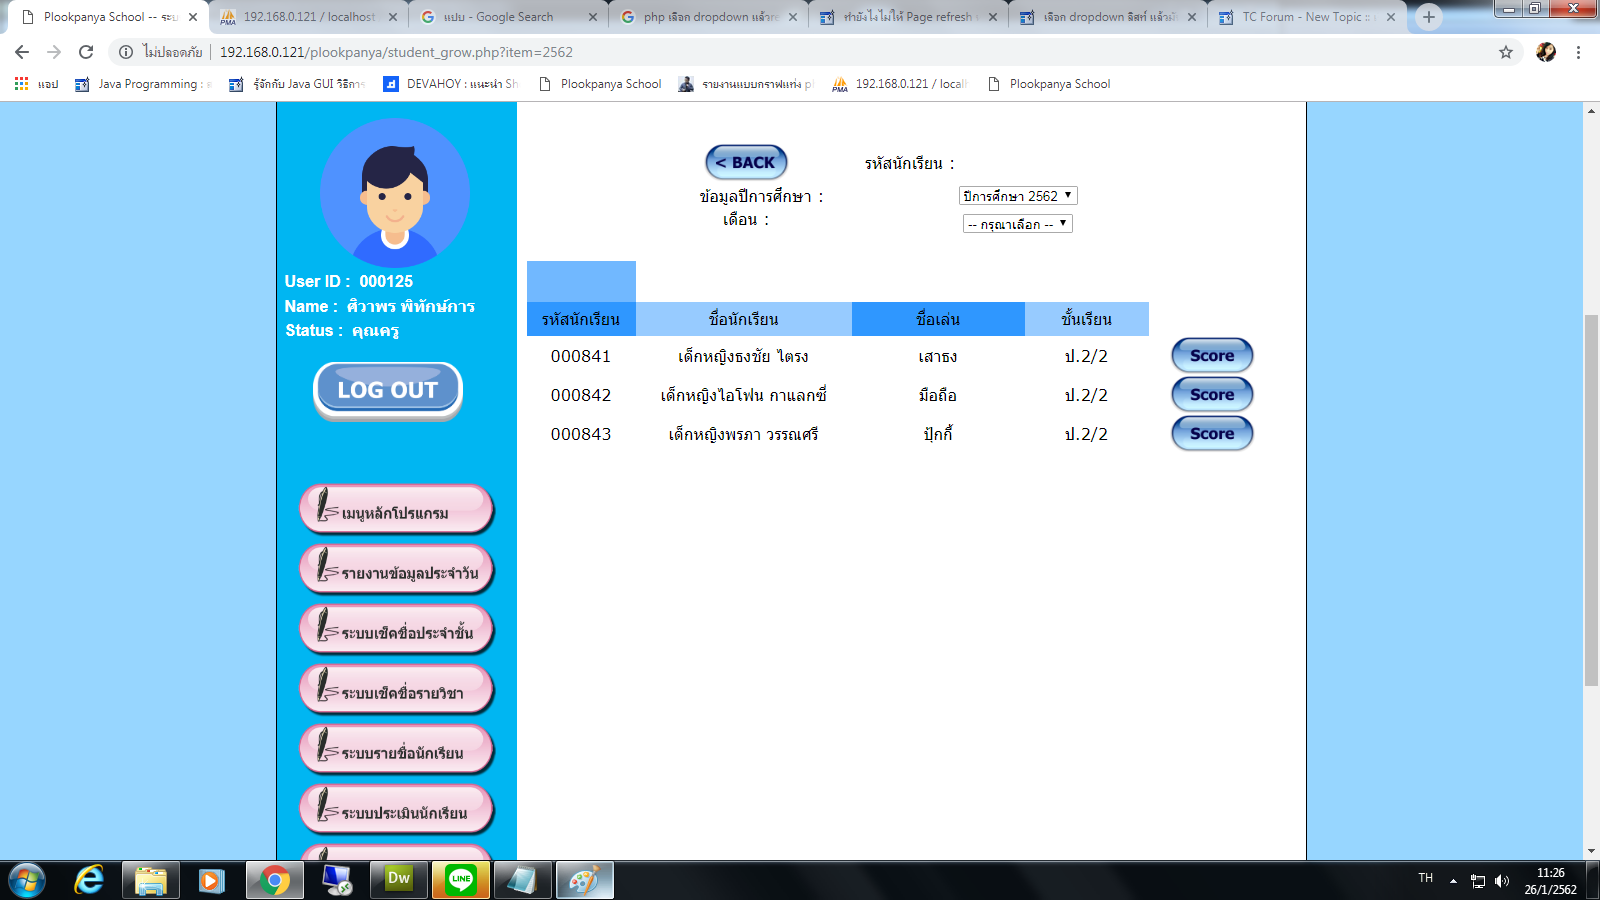The height and width of the screenshot is (900, 1600).
Task: Switch to Chrome in the taskbar
Action: click(x=275, y=881)
